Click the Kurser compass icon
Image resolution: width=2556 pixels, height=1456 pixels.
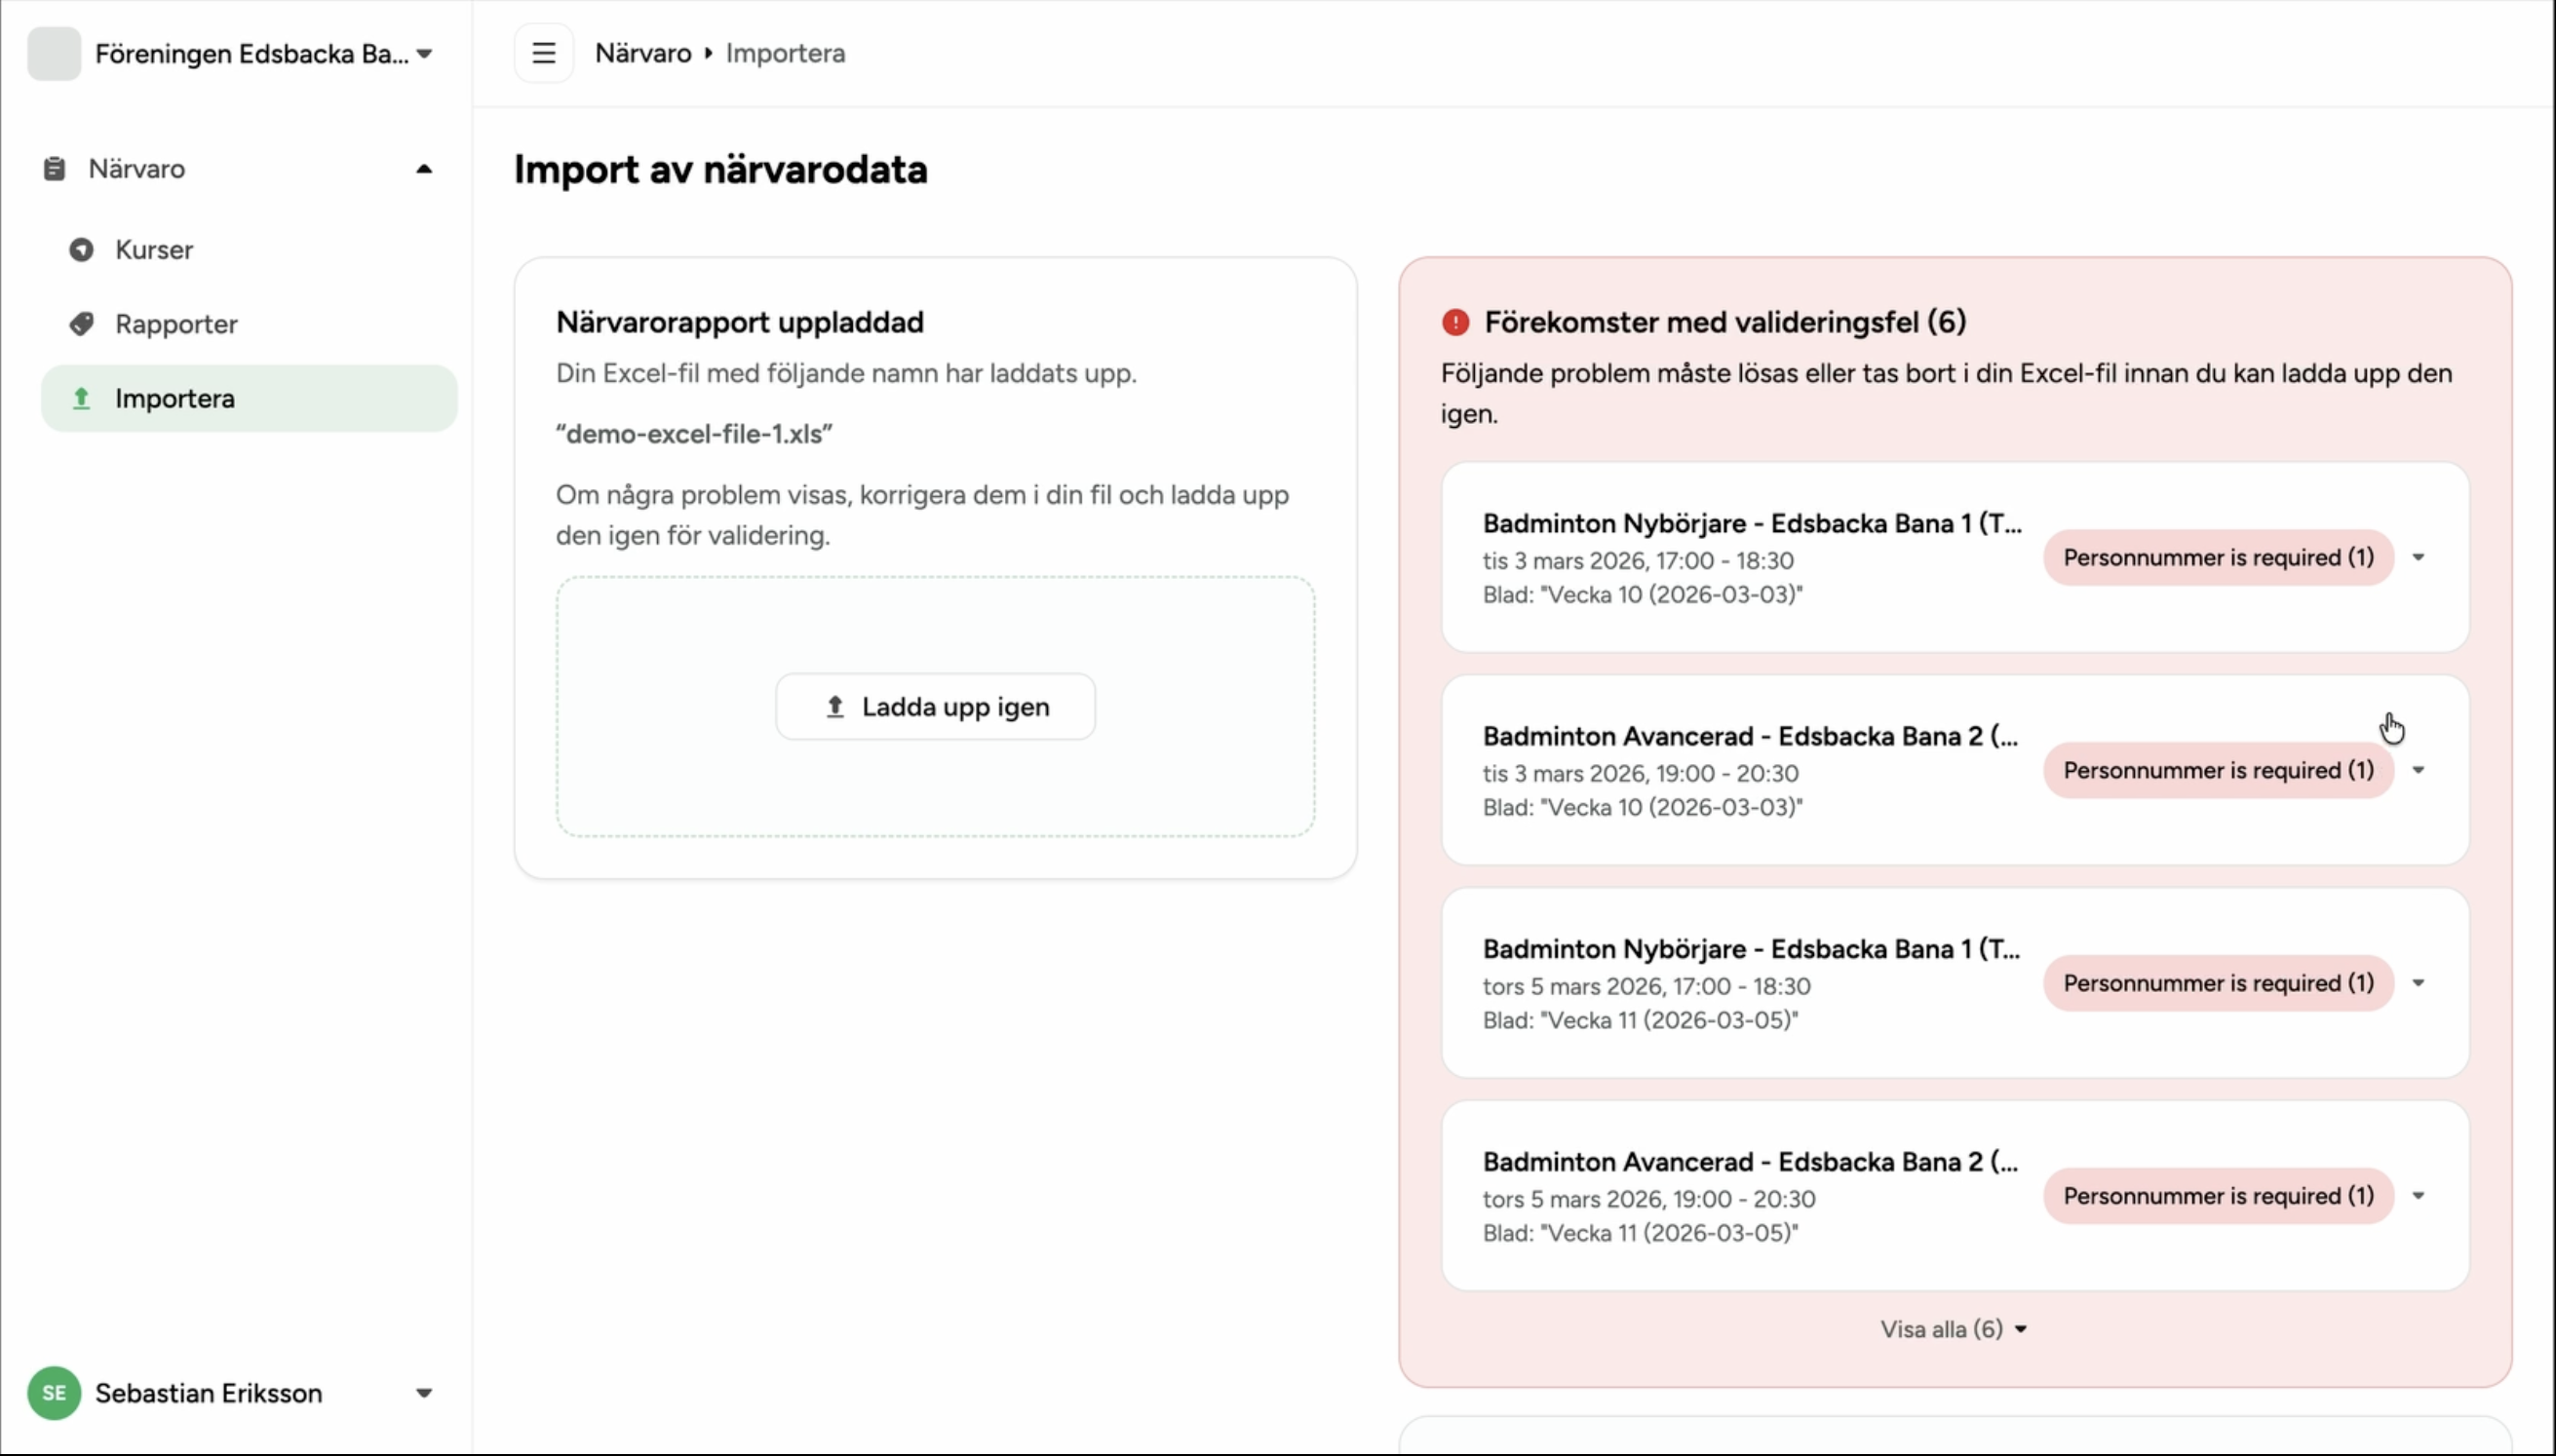(x=82, y=250)
